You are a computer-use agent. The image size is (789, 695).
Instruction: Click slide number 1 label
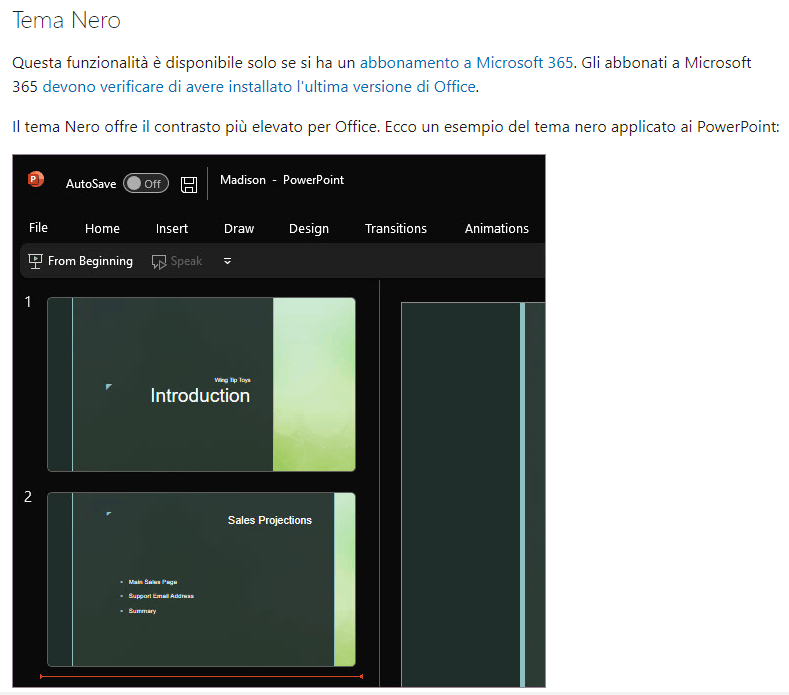[x=28, y=302]
